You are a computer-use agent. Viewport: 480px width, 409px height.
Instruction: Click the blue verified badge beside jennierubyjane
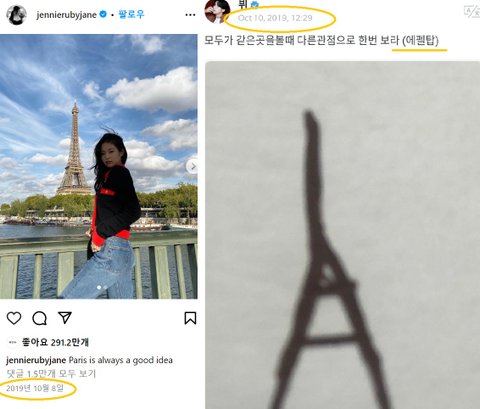click(x=103, y=14)
